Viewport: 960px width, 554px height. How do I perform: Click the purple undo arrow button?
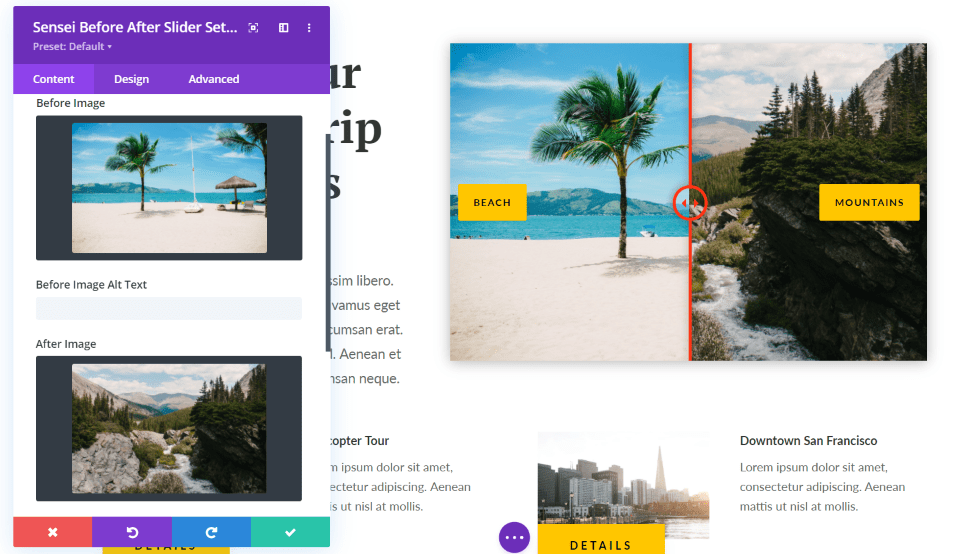tap(132, 532)
